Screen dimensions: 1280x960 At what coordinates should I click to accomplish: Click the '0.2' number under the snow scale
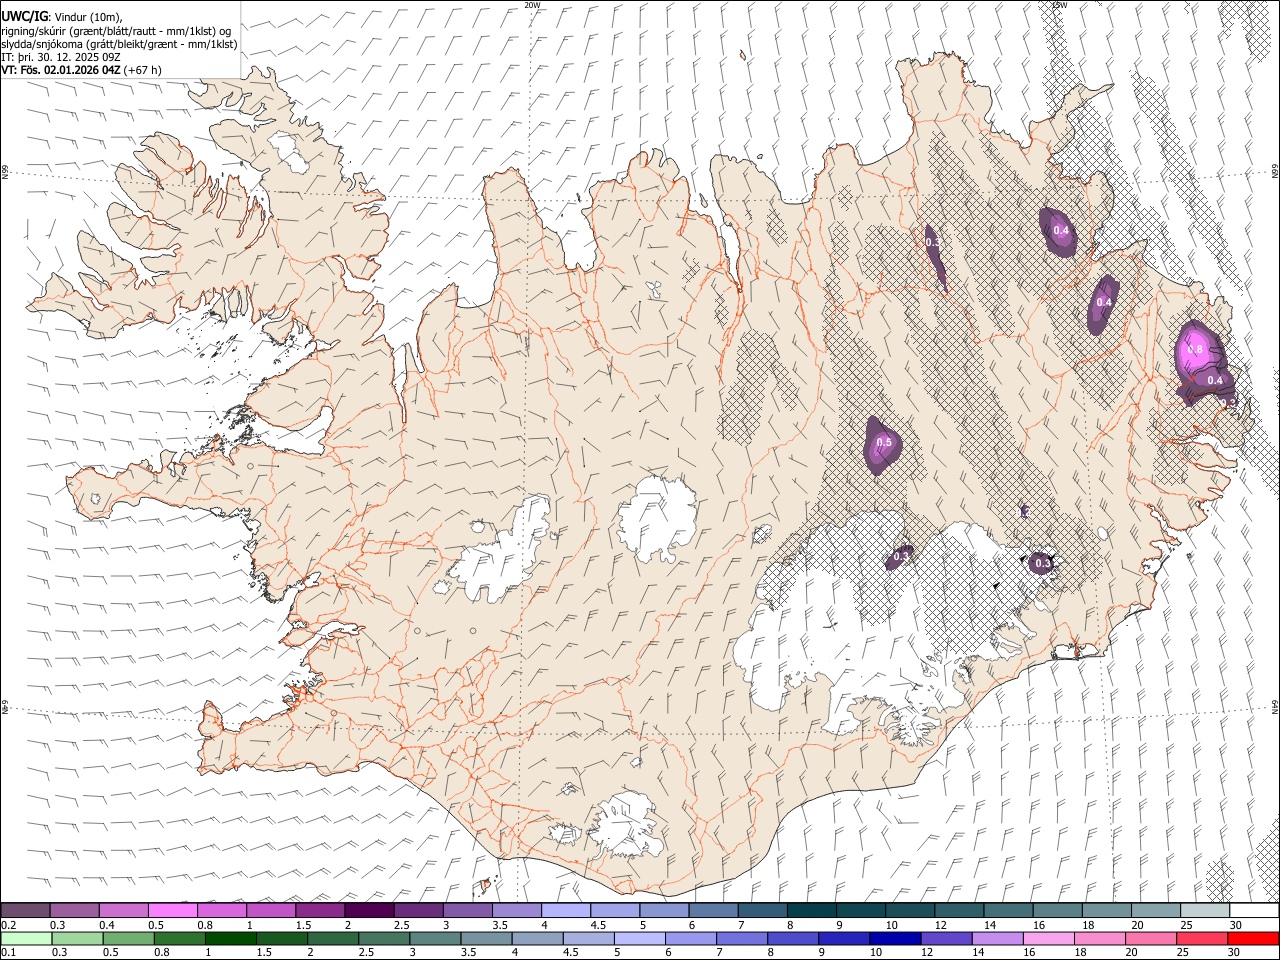(x=8, y=925)
